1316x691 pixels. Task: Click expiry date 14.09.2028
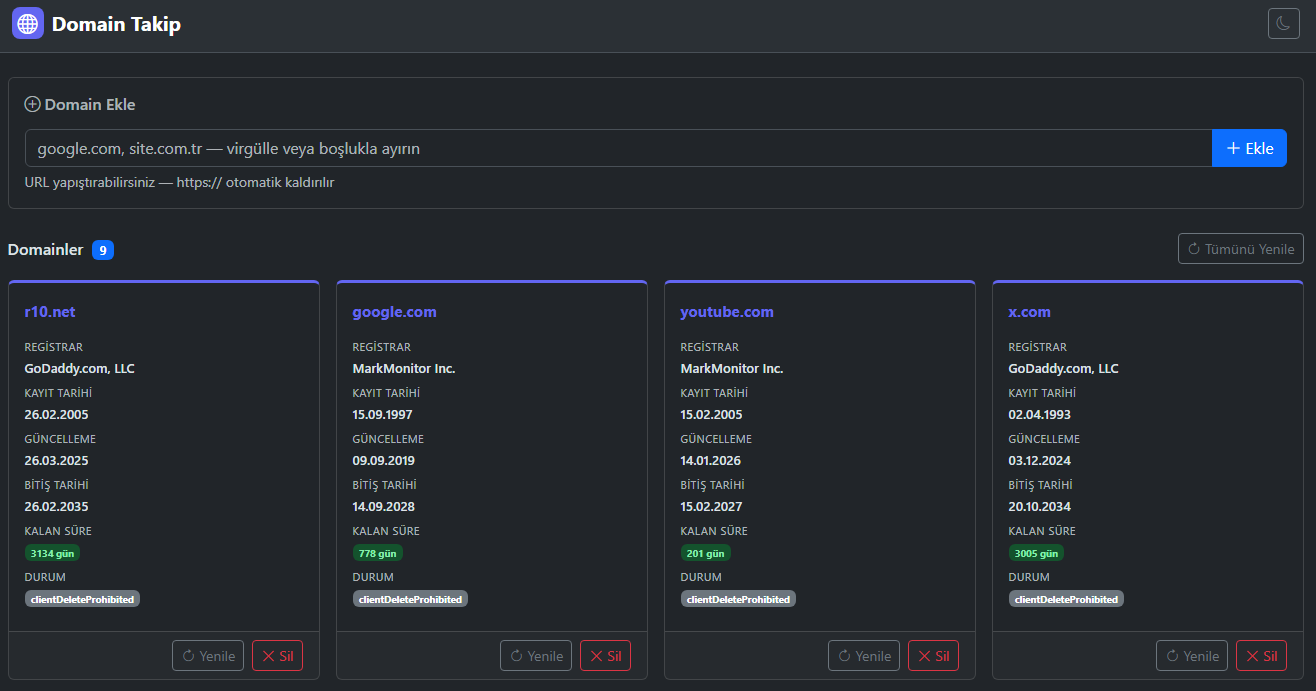(x=384, y=507)
